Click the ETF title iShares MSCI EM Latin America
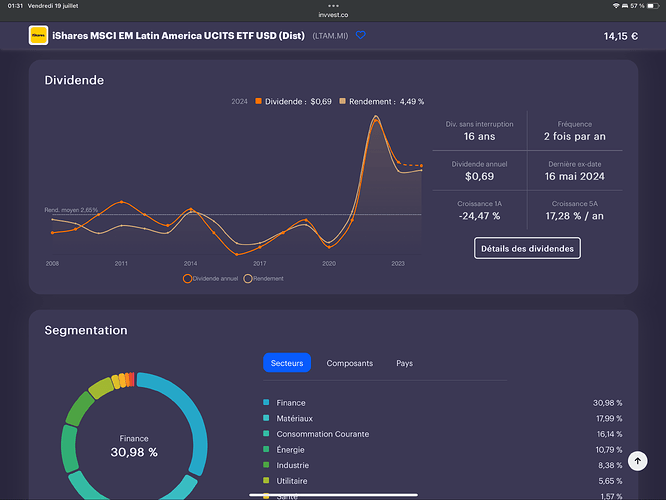 click(x=178, y=36)
